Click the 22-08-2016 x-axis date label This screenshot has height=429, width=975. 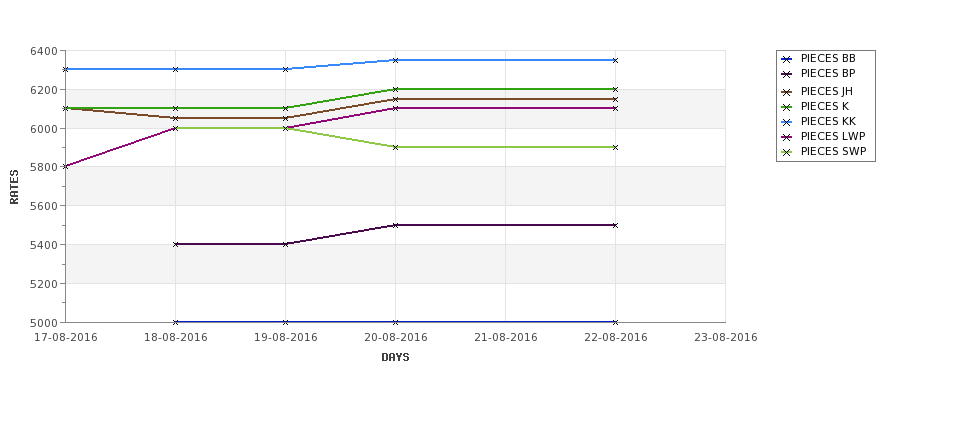pos(616,338)
